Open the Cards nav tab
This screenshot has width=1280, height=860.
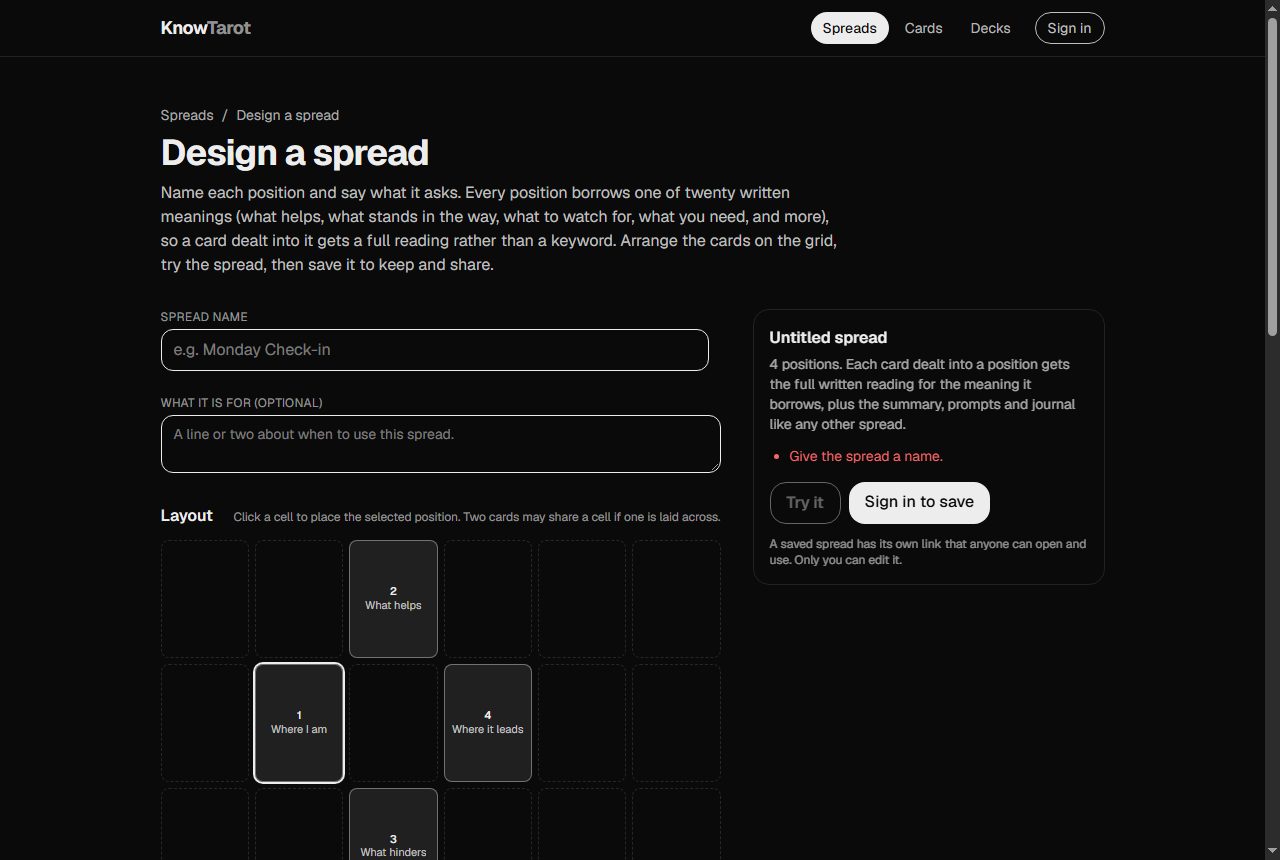tap(923, 28)
